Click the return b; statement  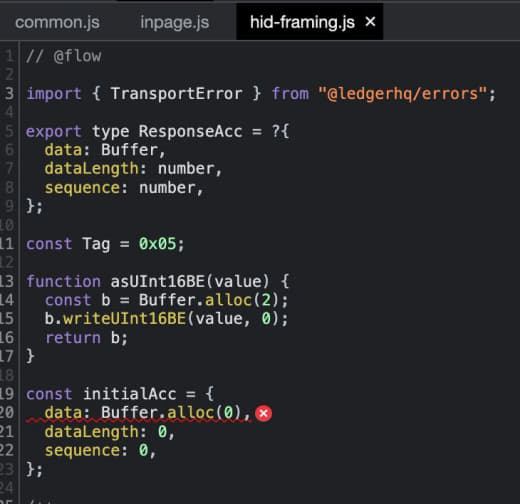coord(87,338)
